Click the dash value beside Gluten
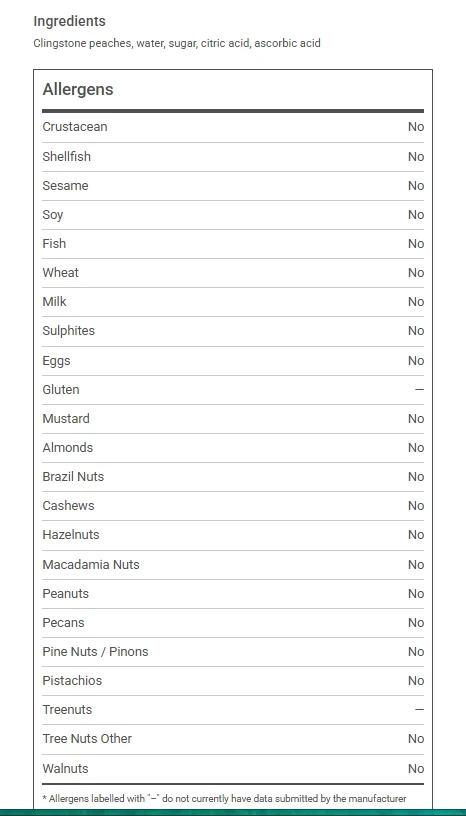 pyautogui.click(x=419, y=390)
